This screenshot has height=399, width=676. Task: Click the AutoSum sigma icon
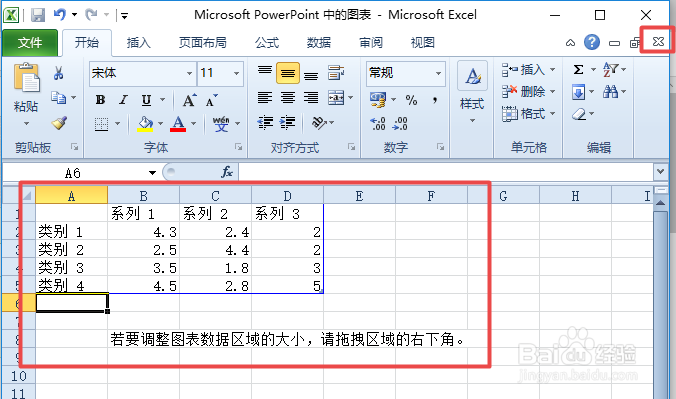[x=579, y=69]
